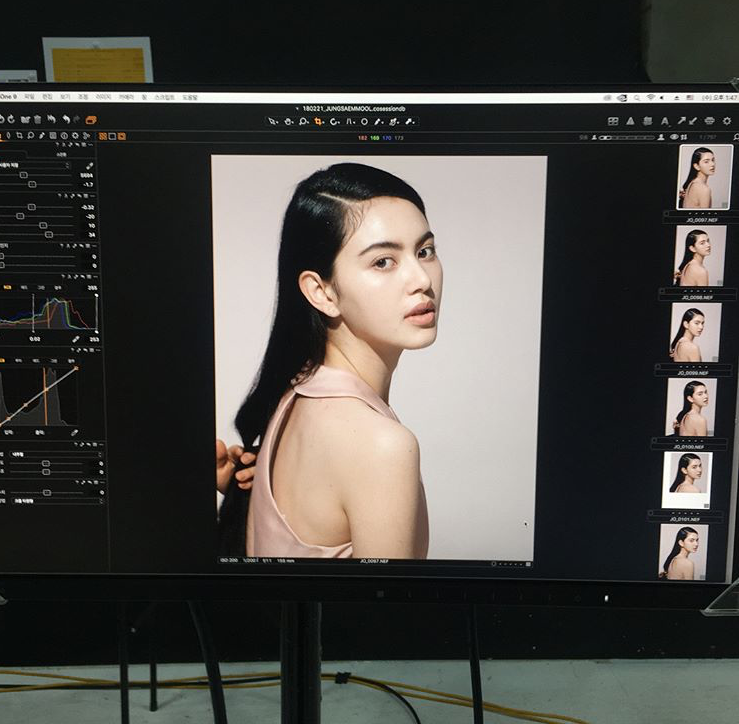Click the levels eyedropper picker icon
Viewport: 739px width, 724px height.
[x=76, y=339]
